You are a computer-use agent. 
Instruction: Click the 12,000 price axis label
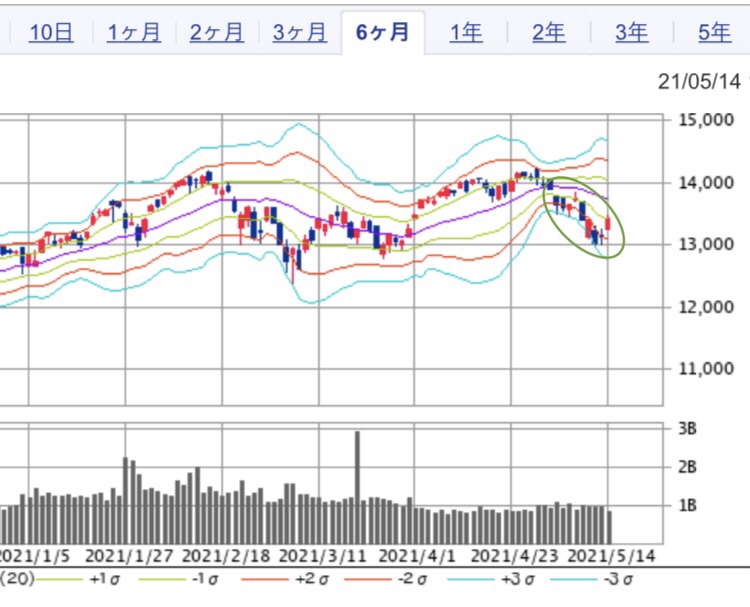tap(706, 307)
